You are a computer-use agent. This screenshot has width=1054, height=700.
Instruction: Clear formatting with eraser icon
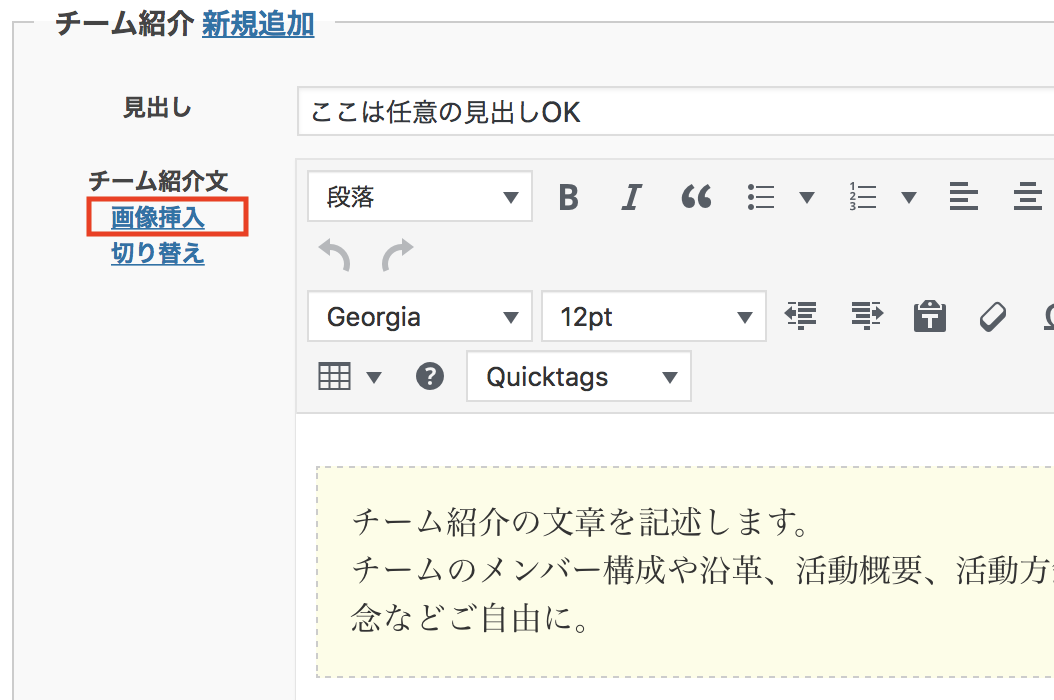tap(993, 316)
